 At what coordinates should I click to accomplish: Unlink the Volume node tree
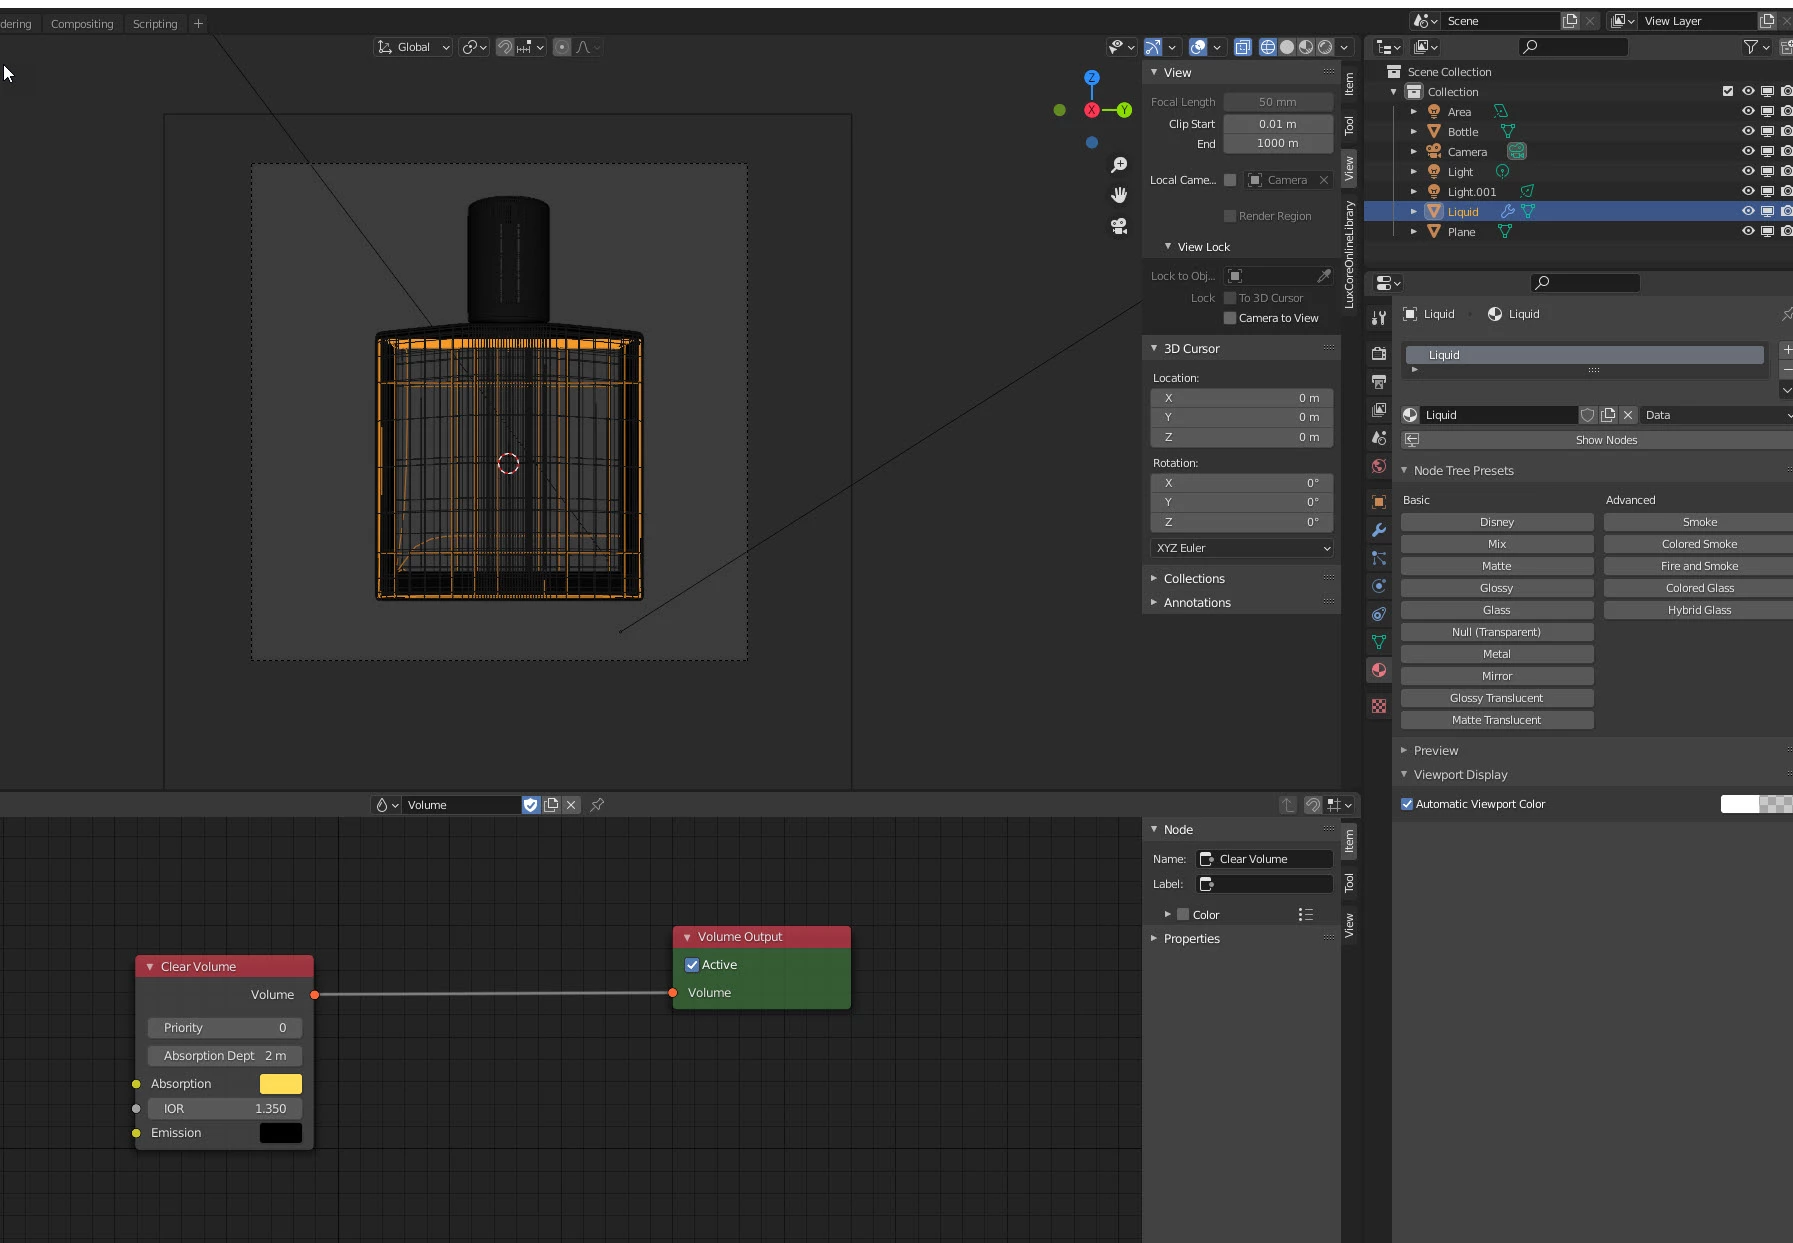(571, 805)
